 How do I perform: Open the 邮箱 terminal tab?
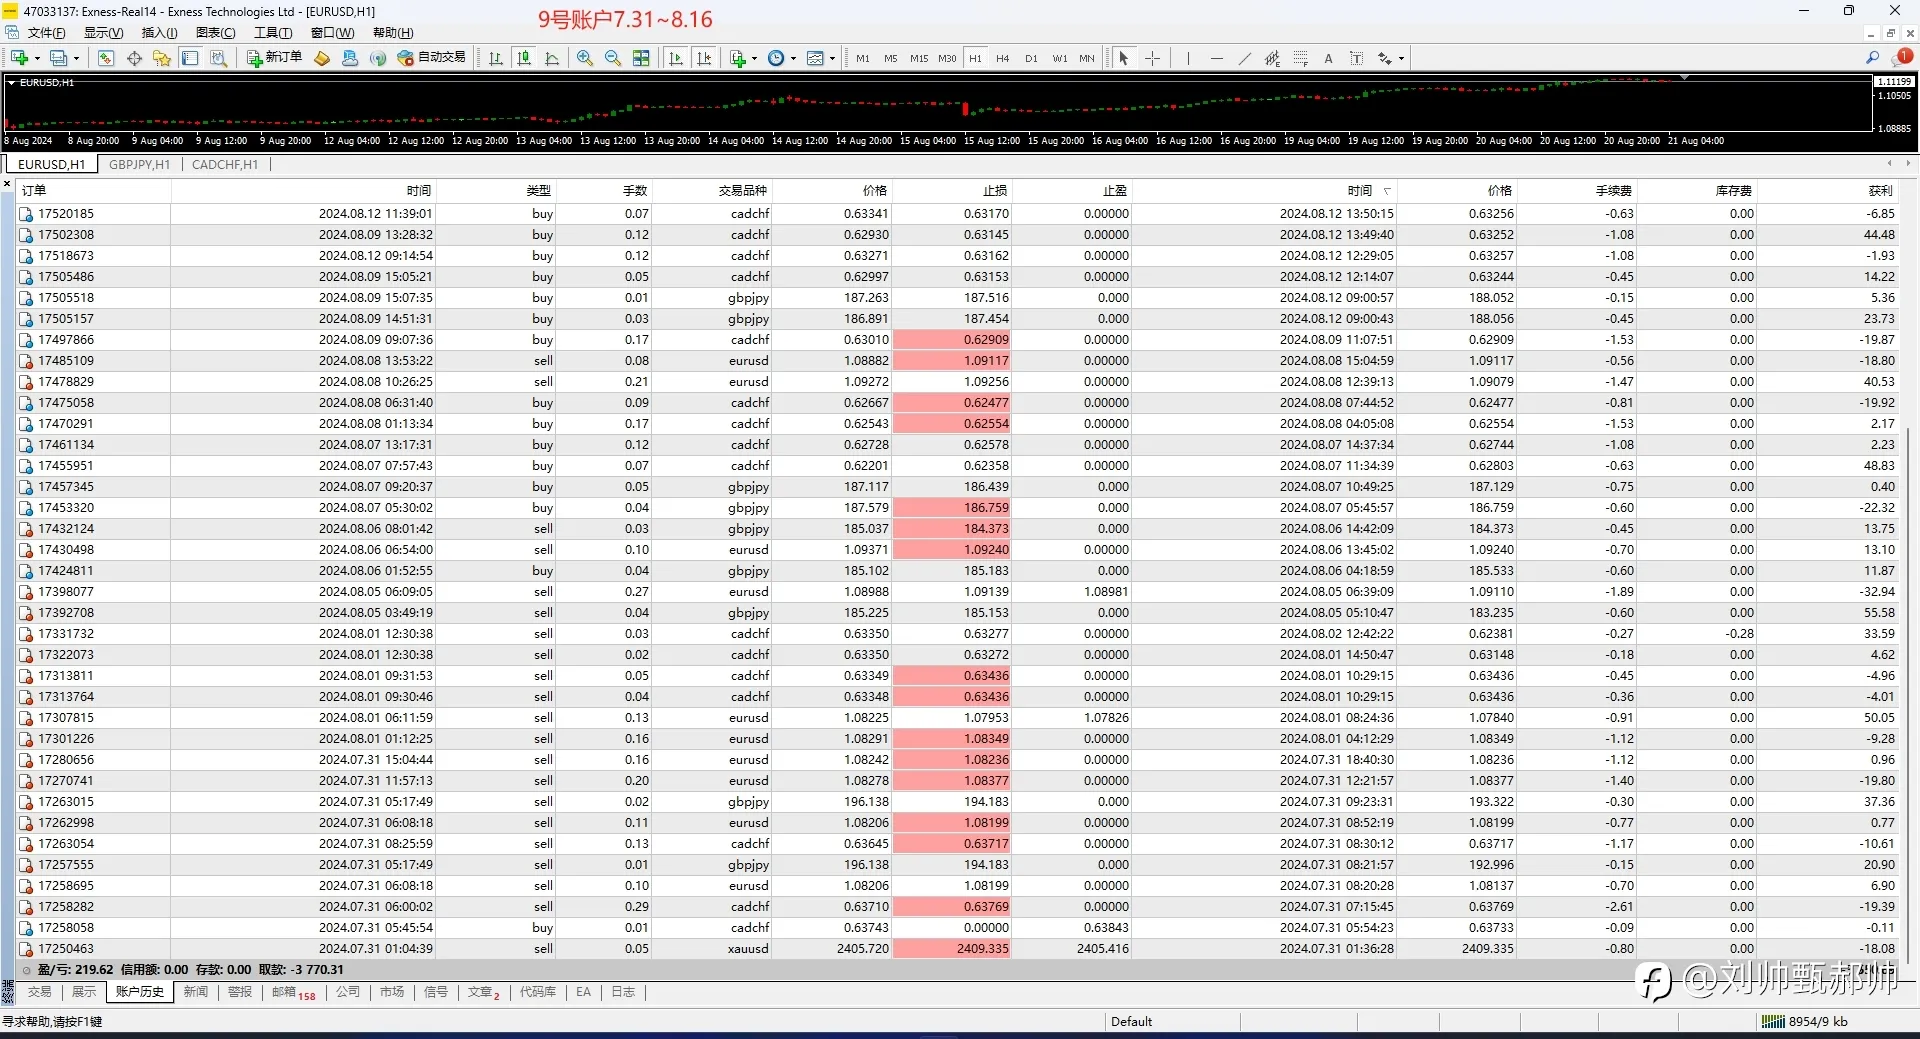coord(293,992)
